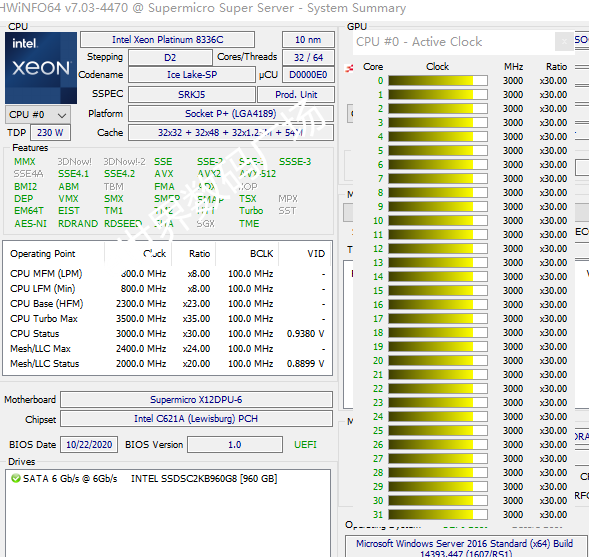This screenshot has width=589, height=557.
Task: Click the SRKJ5 SSPEC field
Action: pyautogui.click(x=192, y=94)
